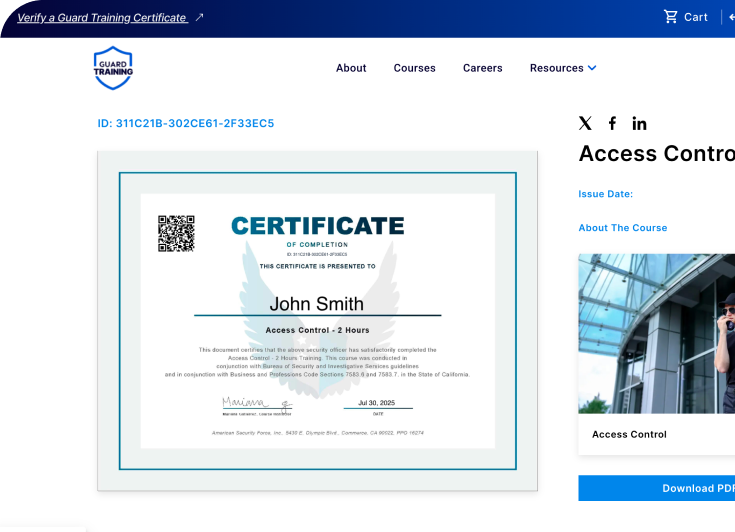Share certificate on X
The height and width of the screenshot is (532, 735).
585,123
